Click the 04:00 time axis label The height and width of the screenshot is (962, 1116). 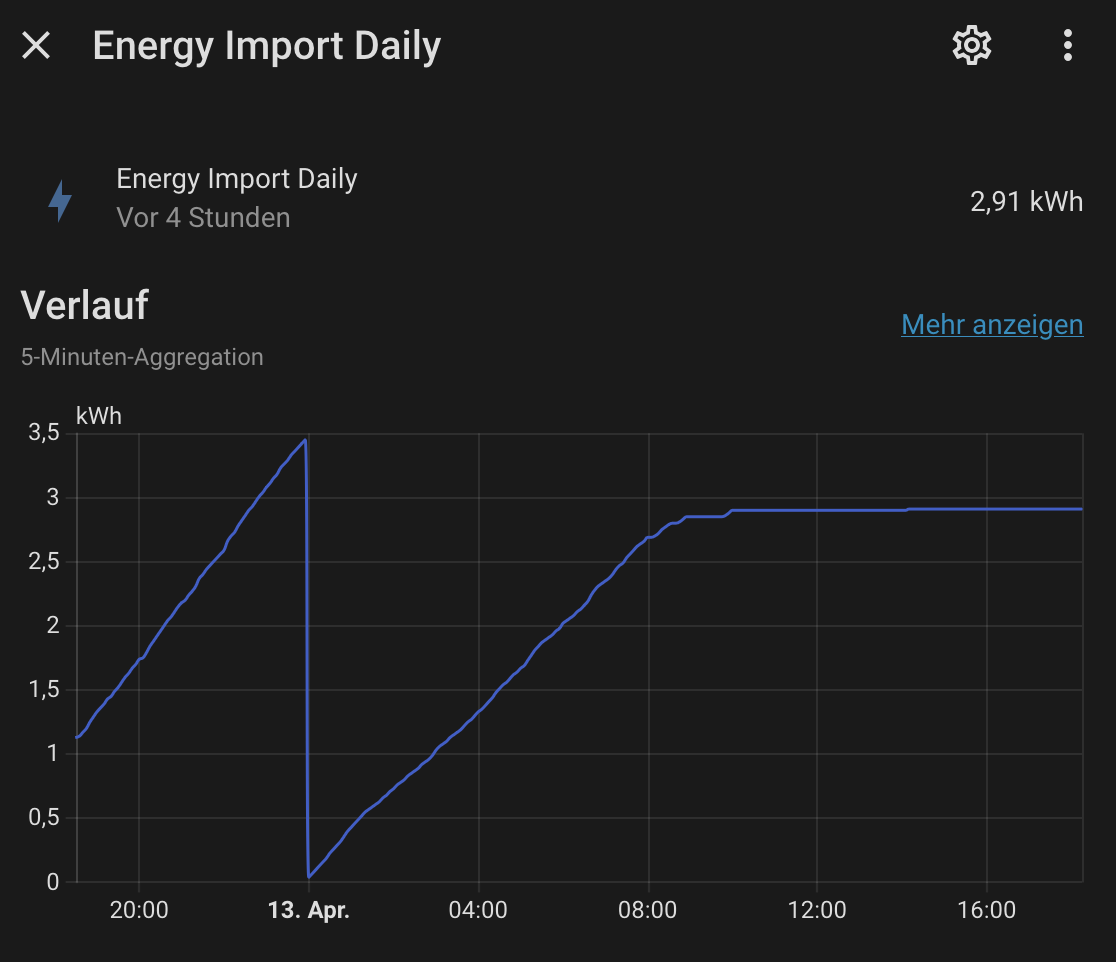tap(478, 911)
